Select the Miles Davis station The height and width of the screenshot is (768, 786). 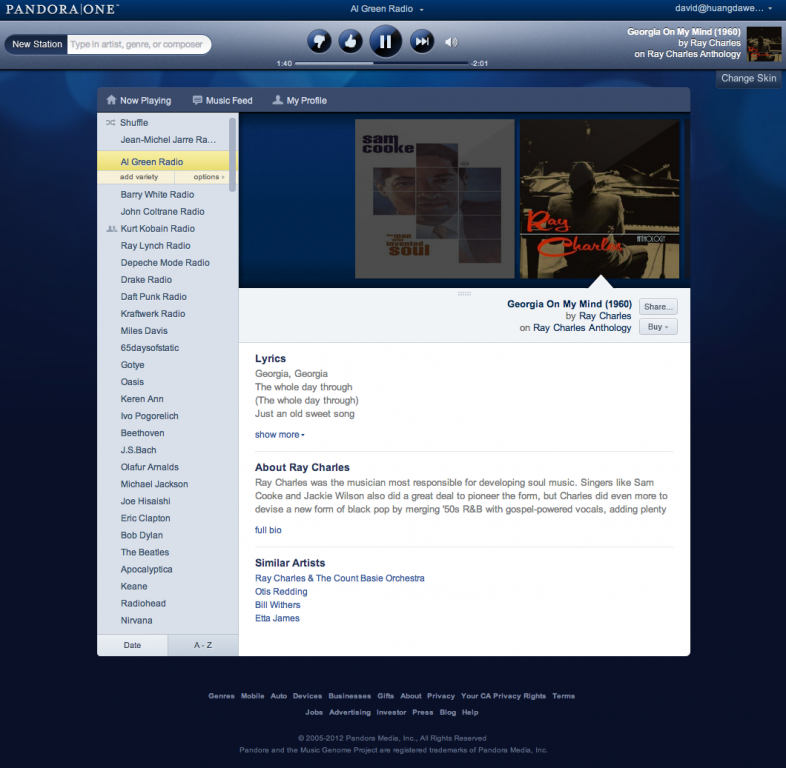144,331
